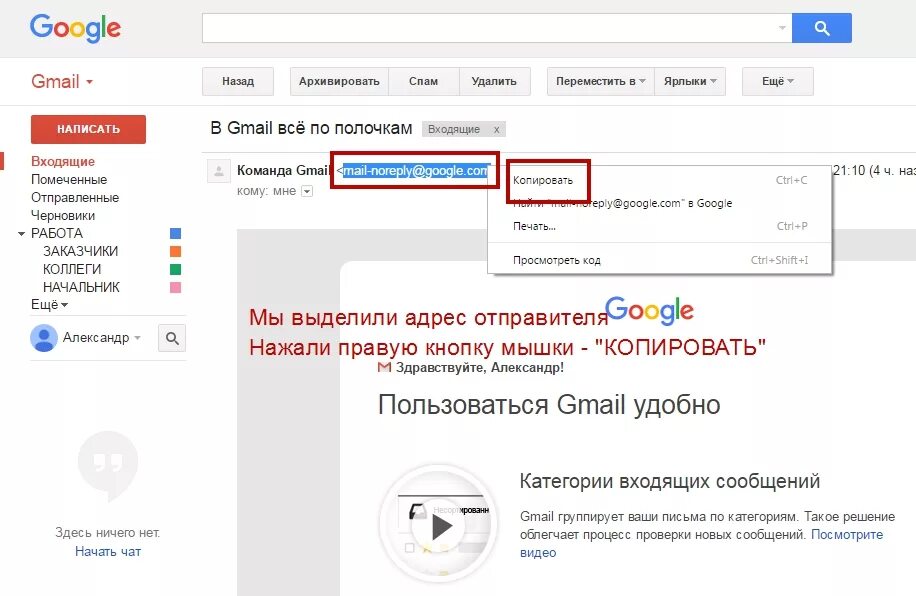Click the Hangouts quote bubble icon
This screenshot has width=916, height=596.
[108, 466]
